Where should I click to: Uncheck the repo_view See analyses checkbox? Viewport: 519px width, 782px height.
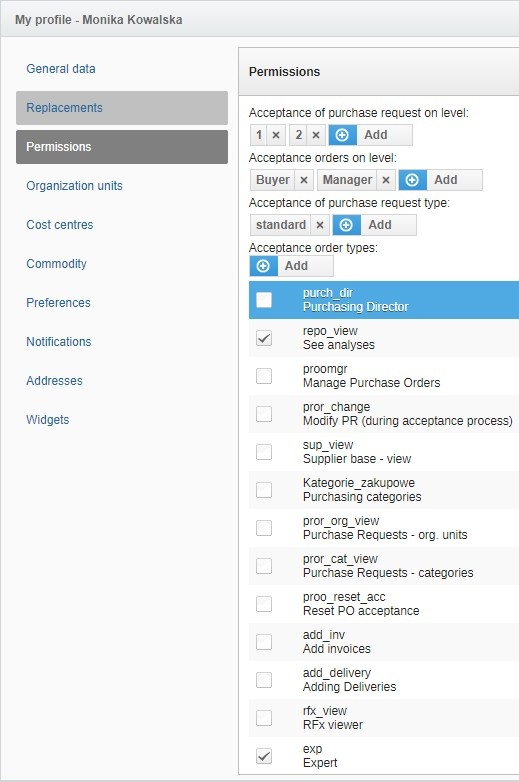[264, 338]
